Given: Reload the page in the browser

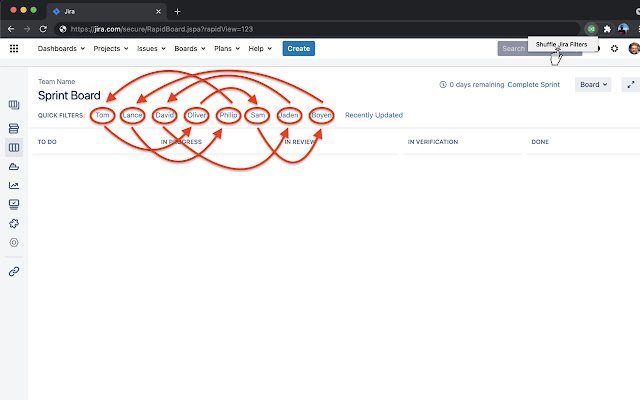Looking at the screenshot, I should [43, 29].
